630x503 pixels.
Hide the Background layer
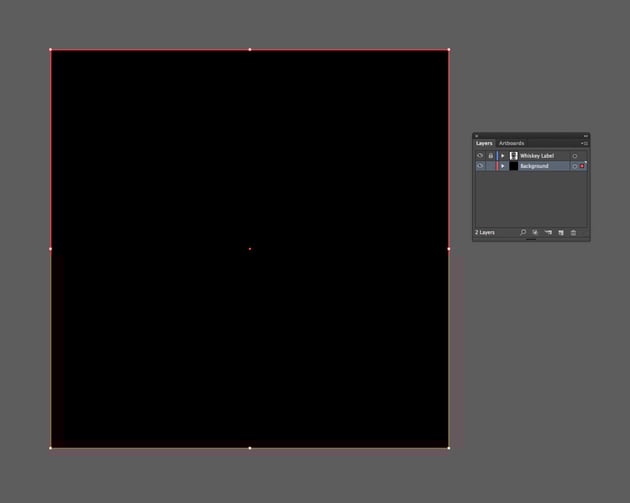coord(480,166)
